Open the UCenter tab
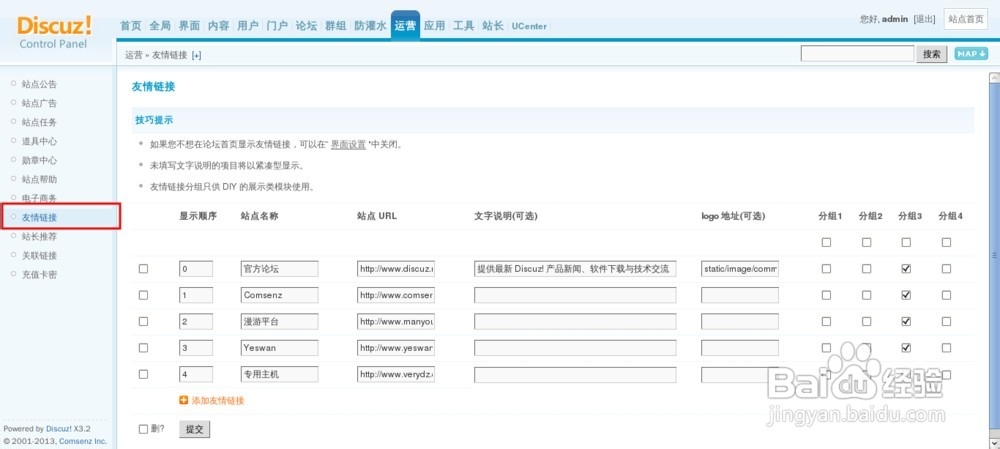Screen dimensions: 1000x449 point(529,26)
